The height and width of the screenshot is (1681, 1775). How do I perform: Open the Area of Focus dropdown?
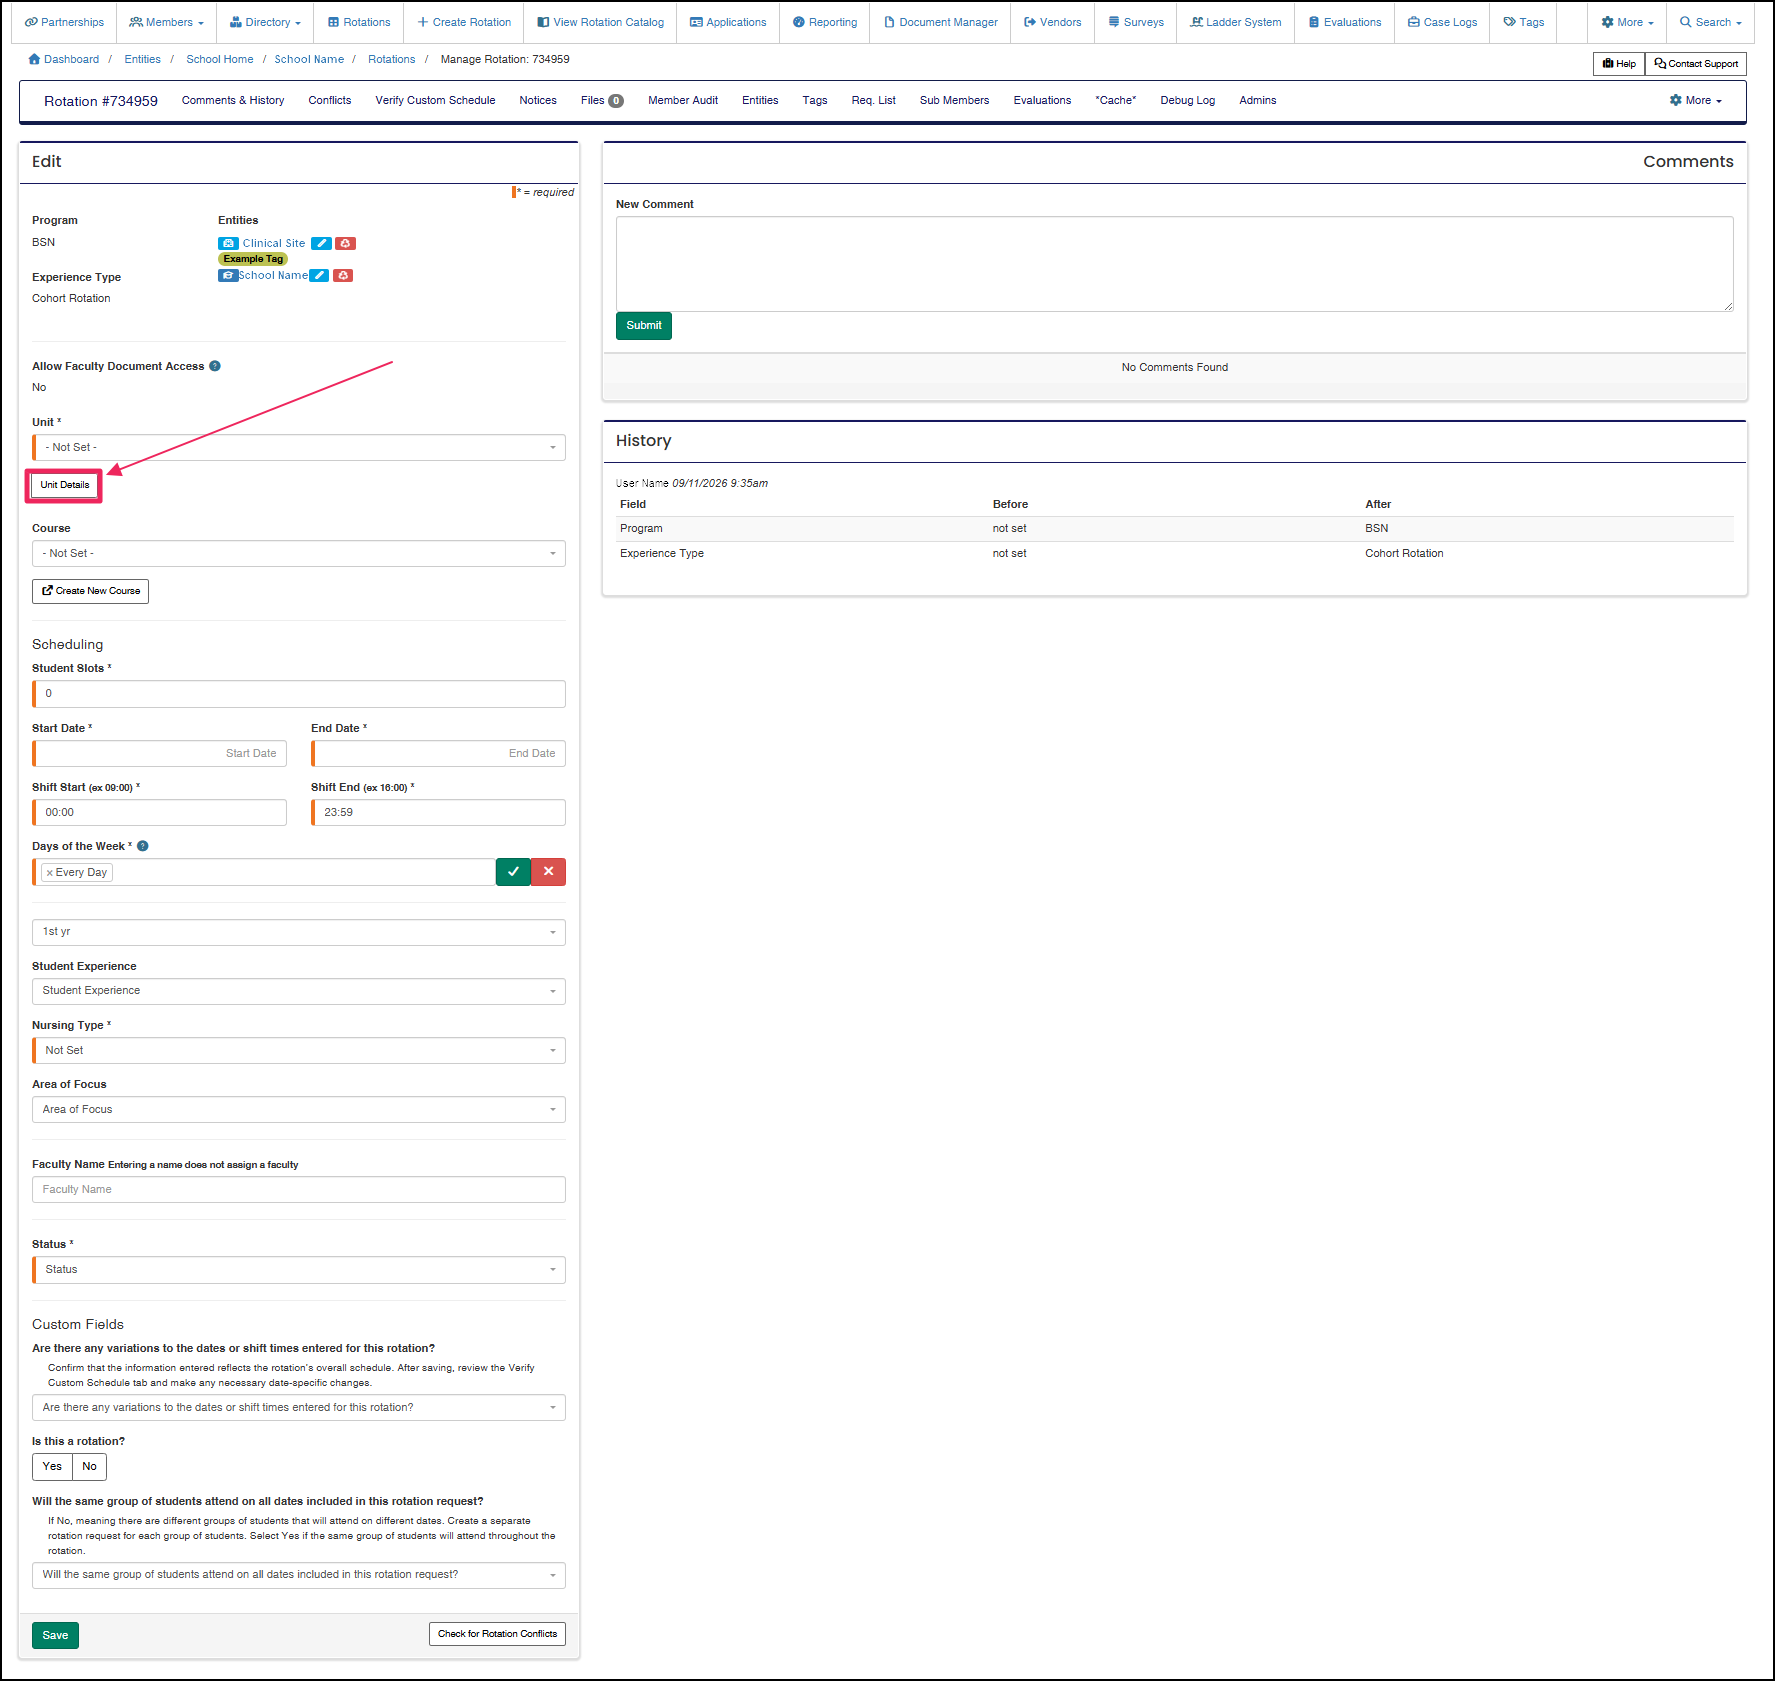click(299, 1109)
